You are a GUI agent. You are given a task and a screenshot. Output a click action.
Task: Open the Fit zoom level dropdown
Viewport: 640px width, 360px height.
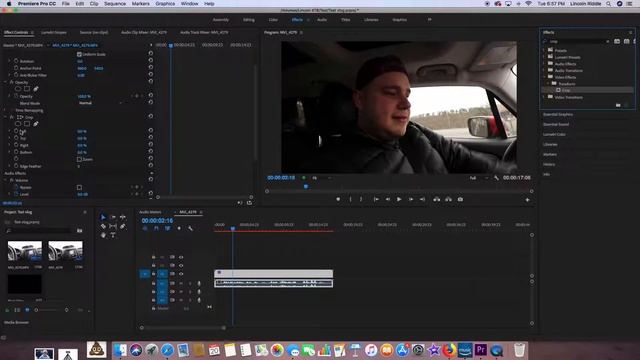coord(321,178)
